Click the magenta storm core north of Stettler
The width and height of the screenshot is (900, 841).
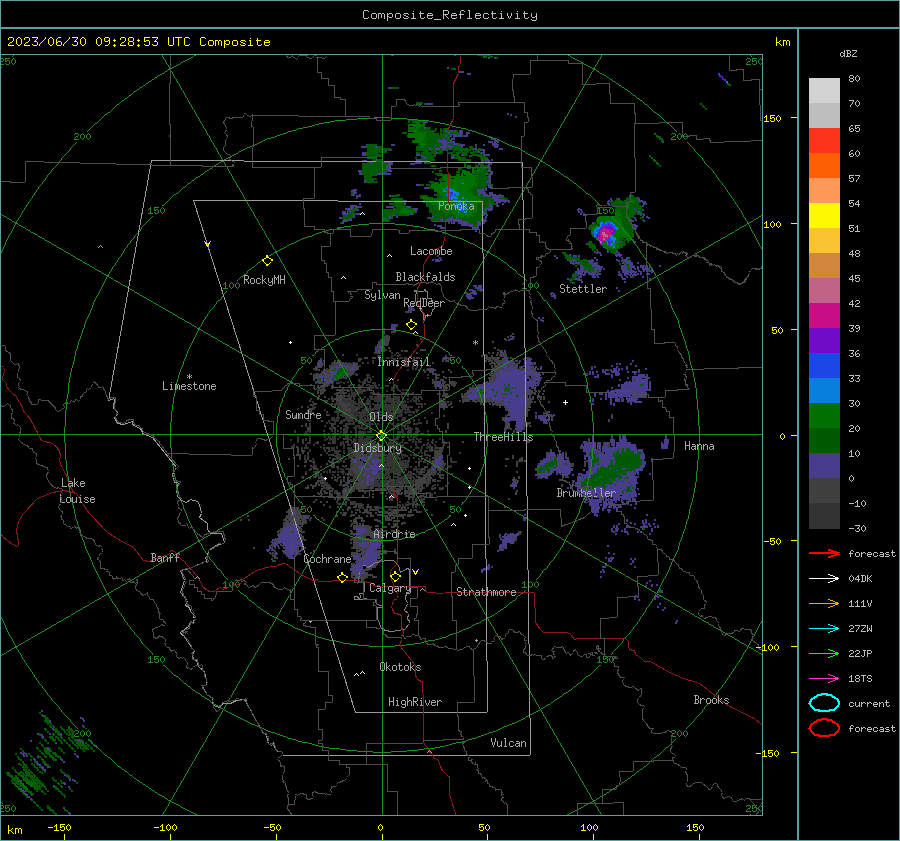tap(604, 234)
